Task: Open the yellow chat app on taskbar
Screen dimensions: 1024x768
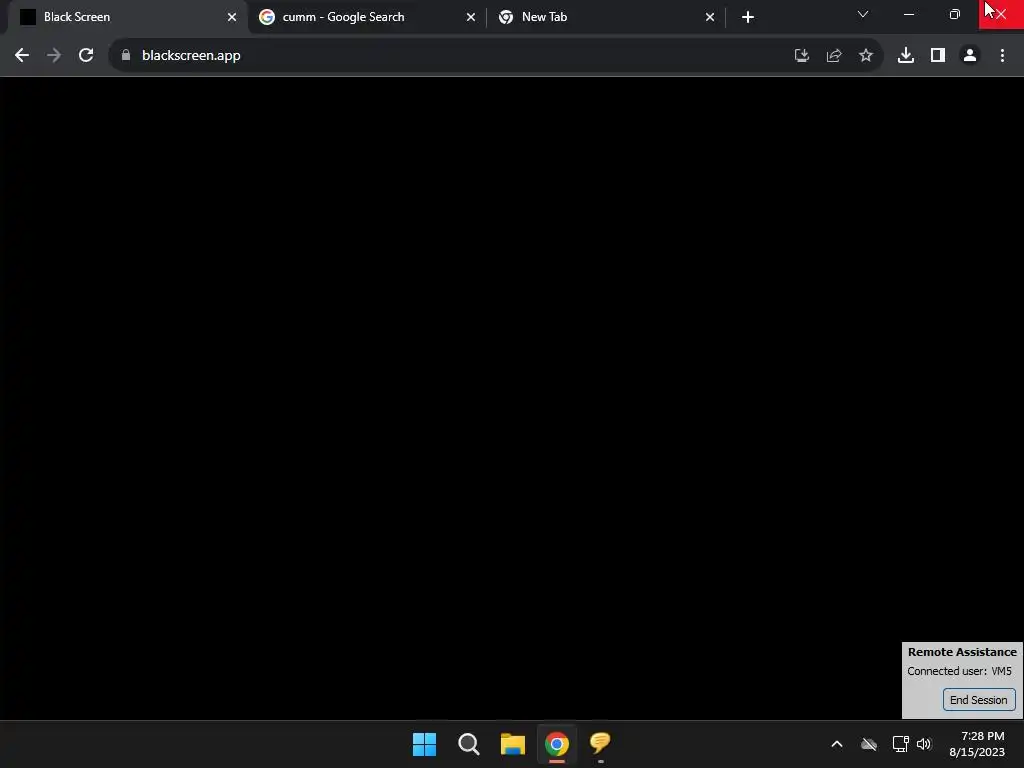Action: (x=600, y=743)
